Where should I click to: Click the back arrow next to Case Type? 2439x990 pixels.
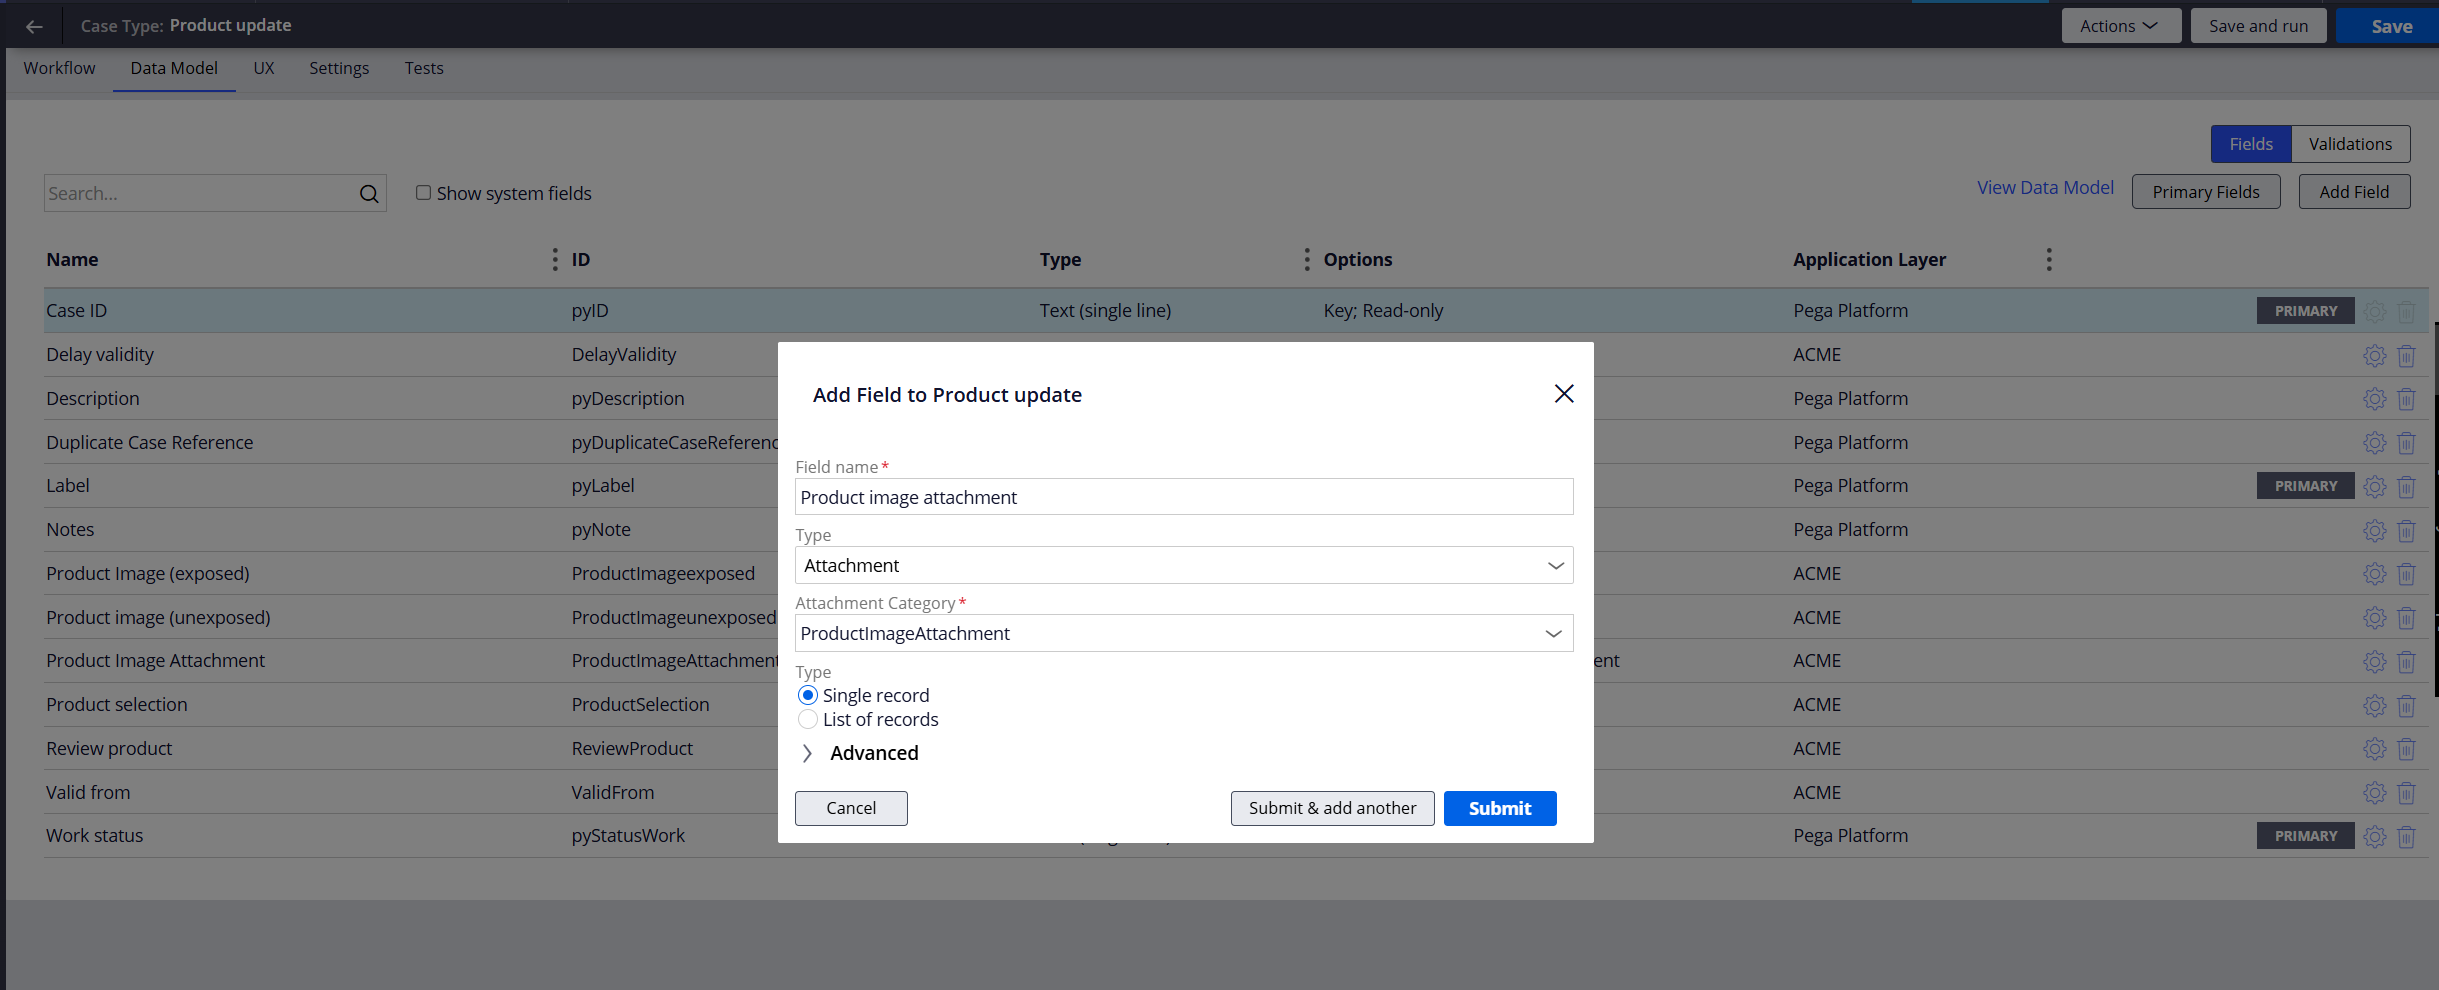34,26
